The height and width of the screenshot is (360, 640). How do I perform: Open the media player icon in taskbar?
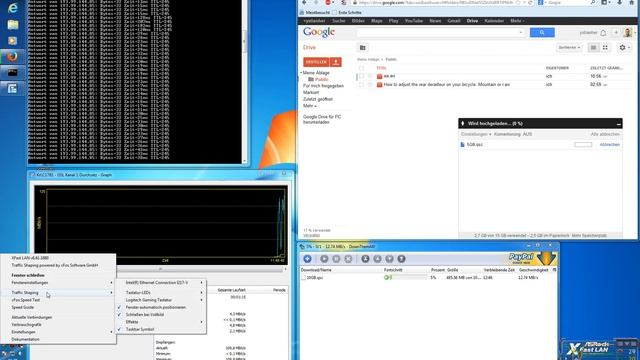pyautogui.click(x=13, y=40)
